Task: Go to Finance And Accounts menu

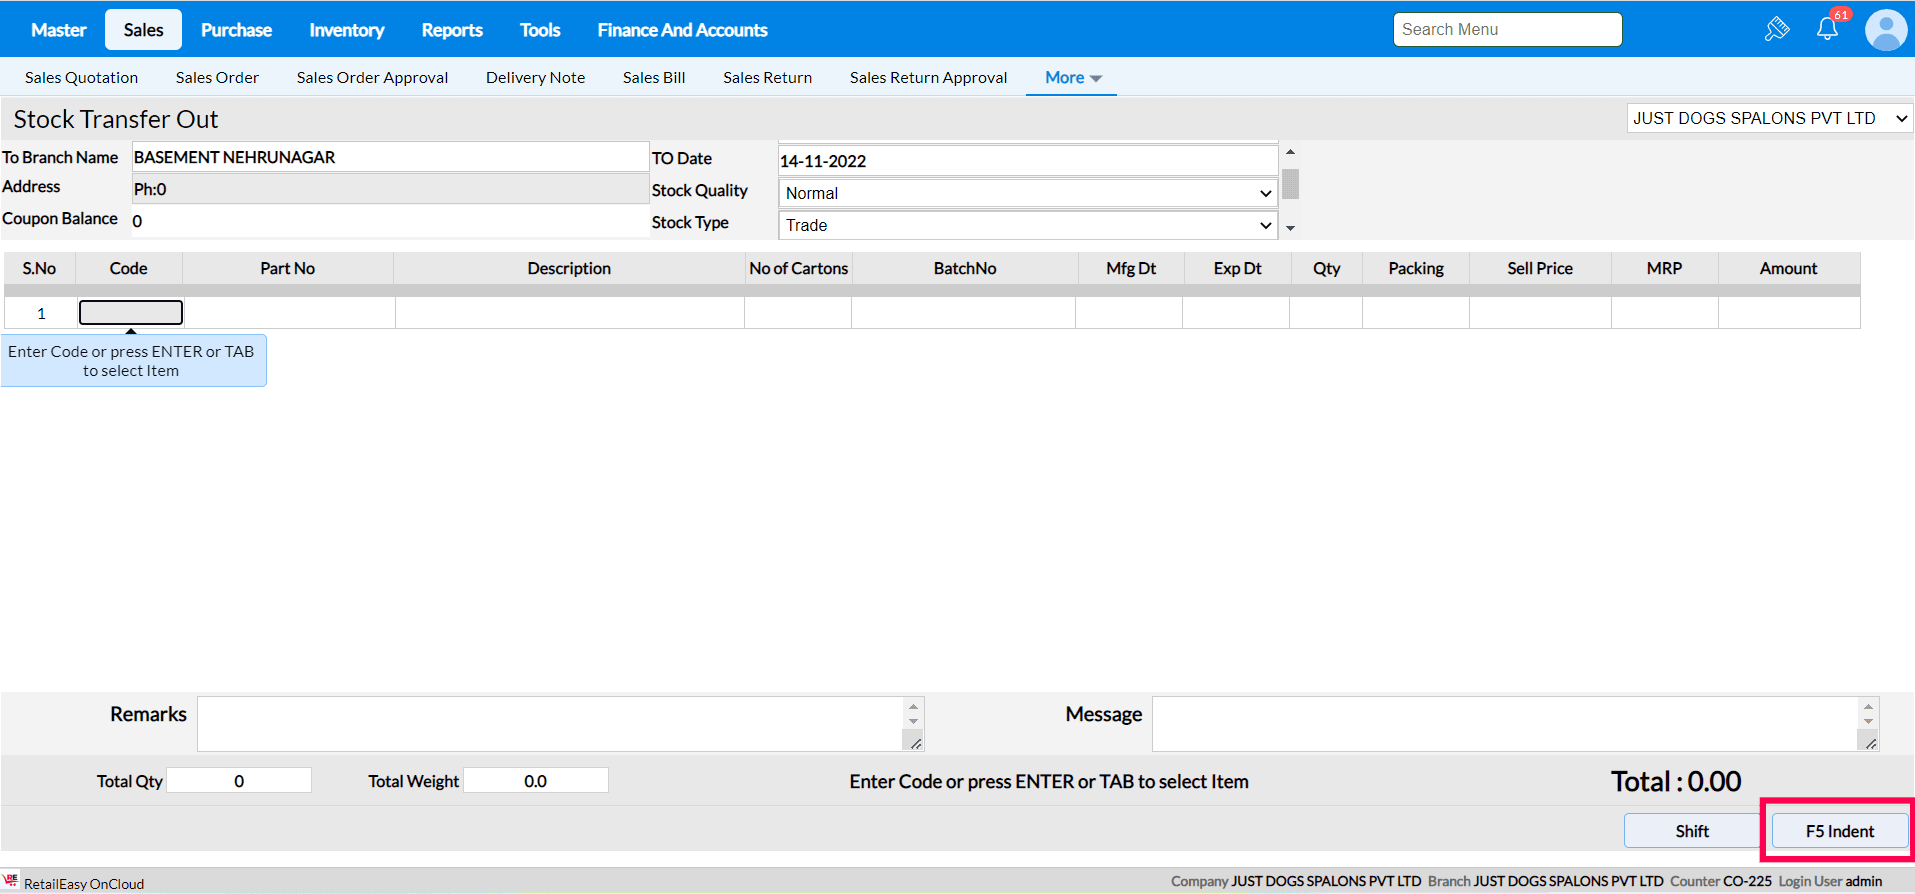Action: click(682, 30)
